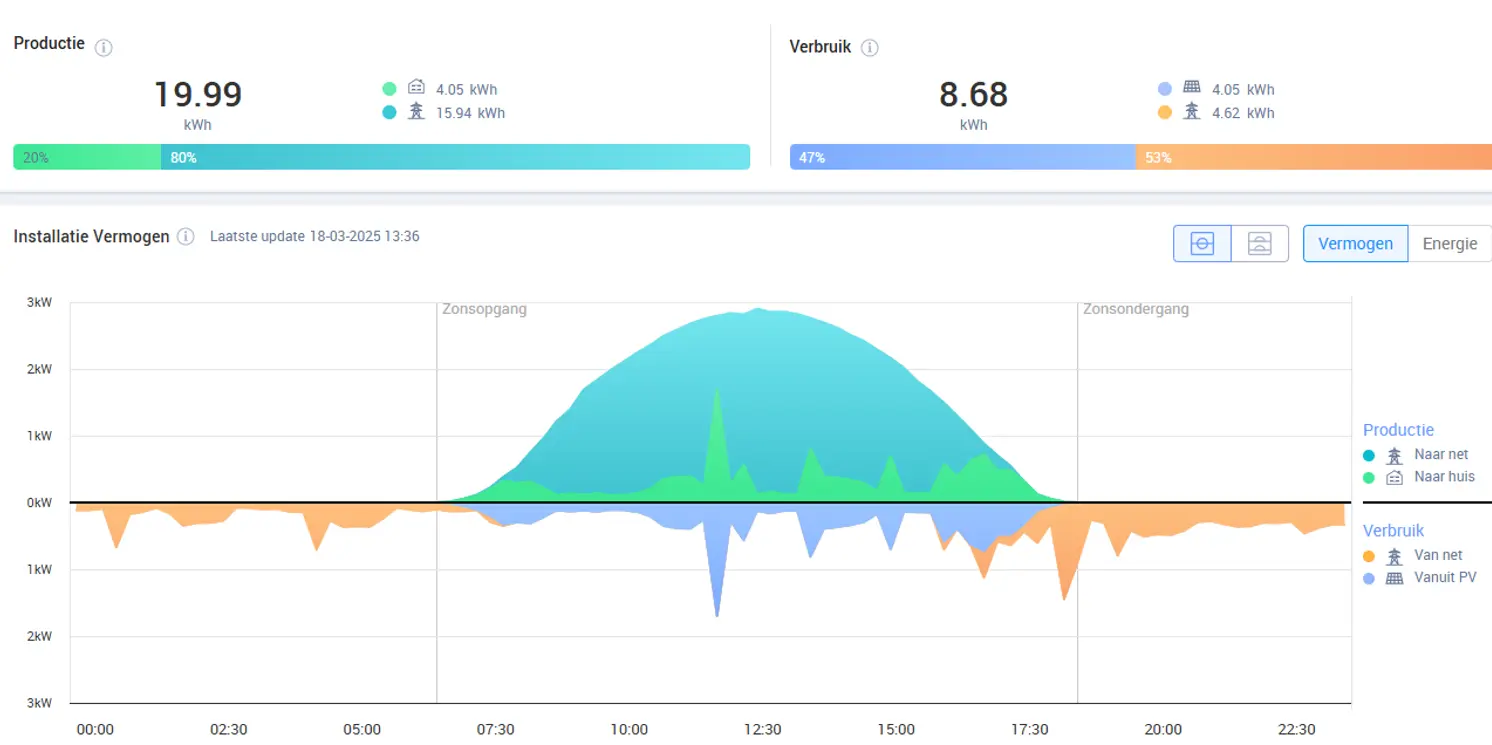Click the green 20% production bar segment
Viewport: 1492px width, 745px height.
87,157
